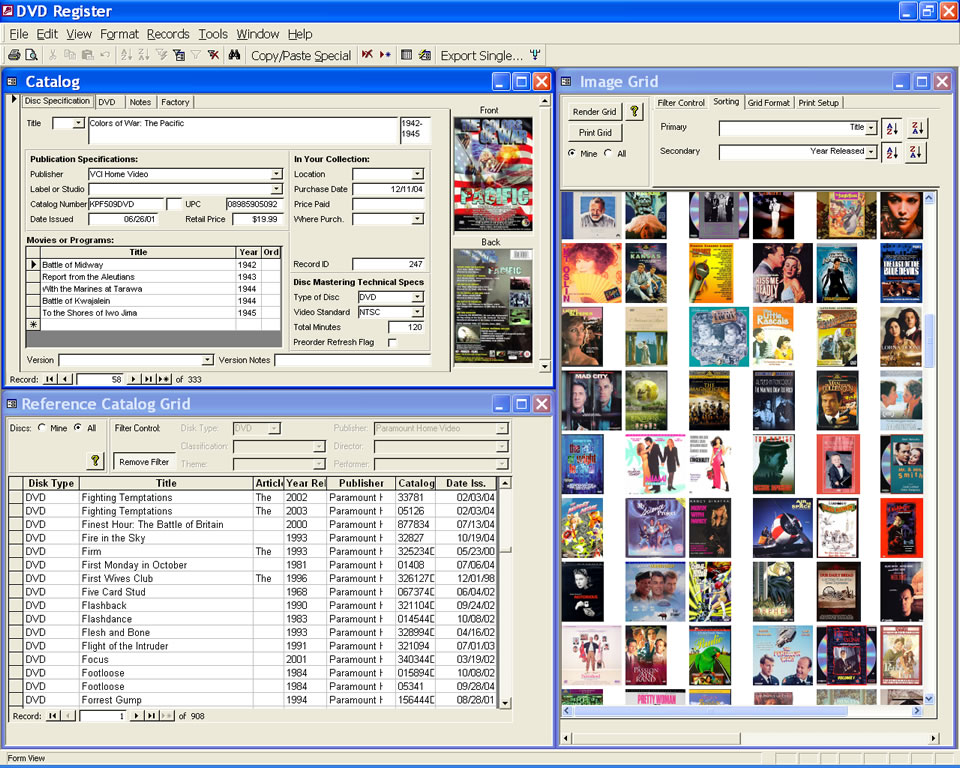This screenshot has height=768, width=960.
Task: Click the icon right of Export Single
Action: pos(535,55)
